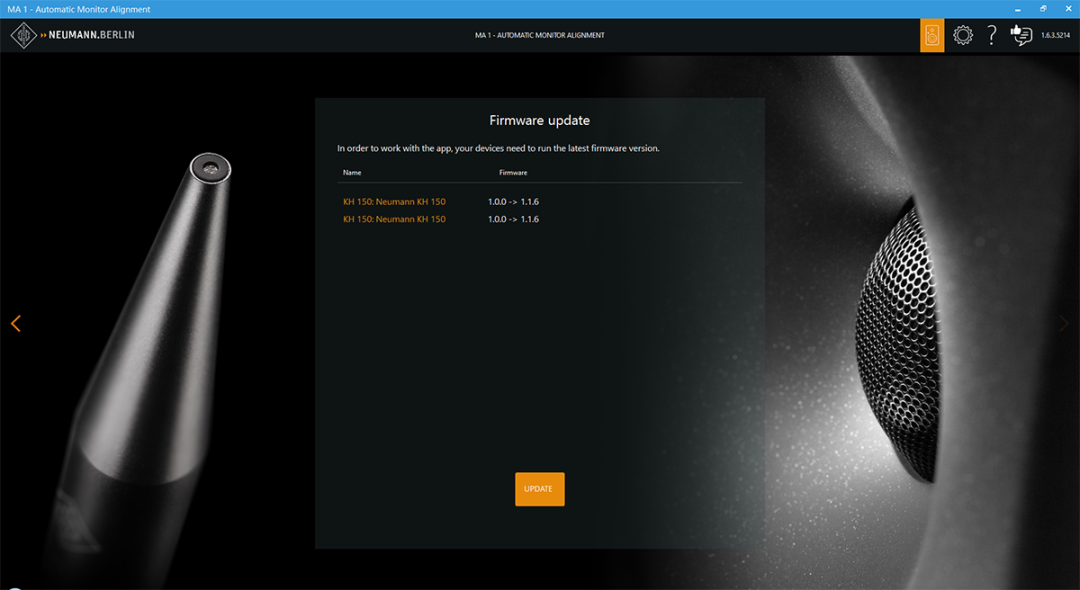Click the Neumann diamond logo icon
Viewport: 1080px width, 590px height.
[x=23, y=35]
